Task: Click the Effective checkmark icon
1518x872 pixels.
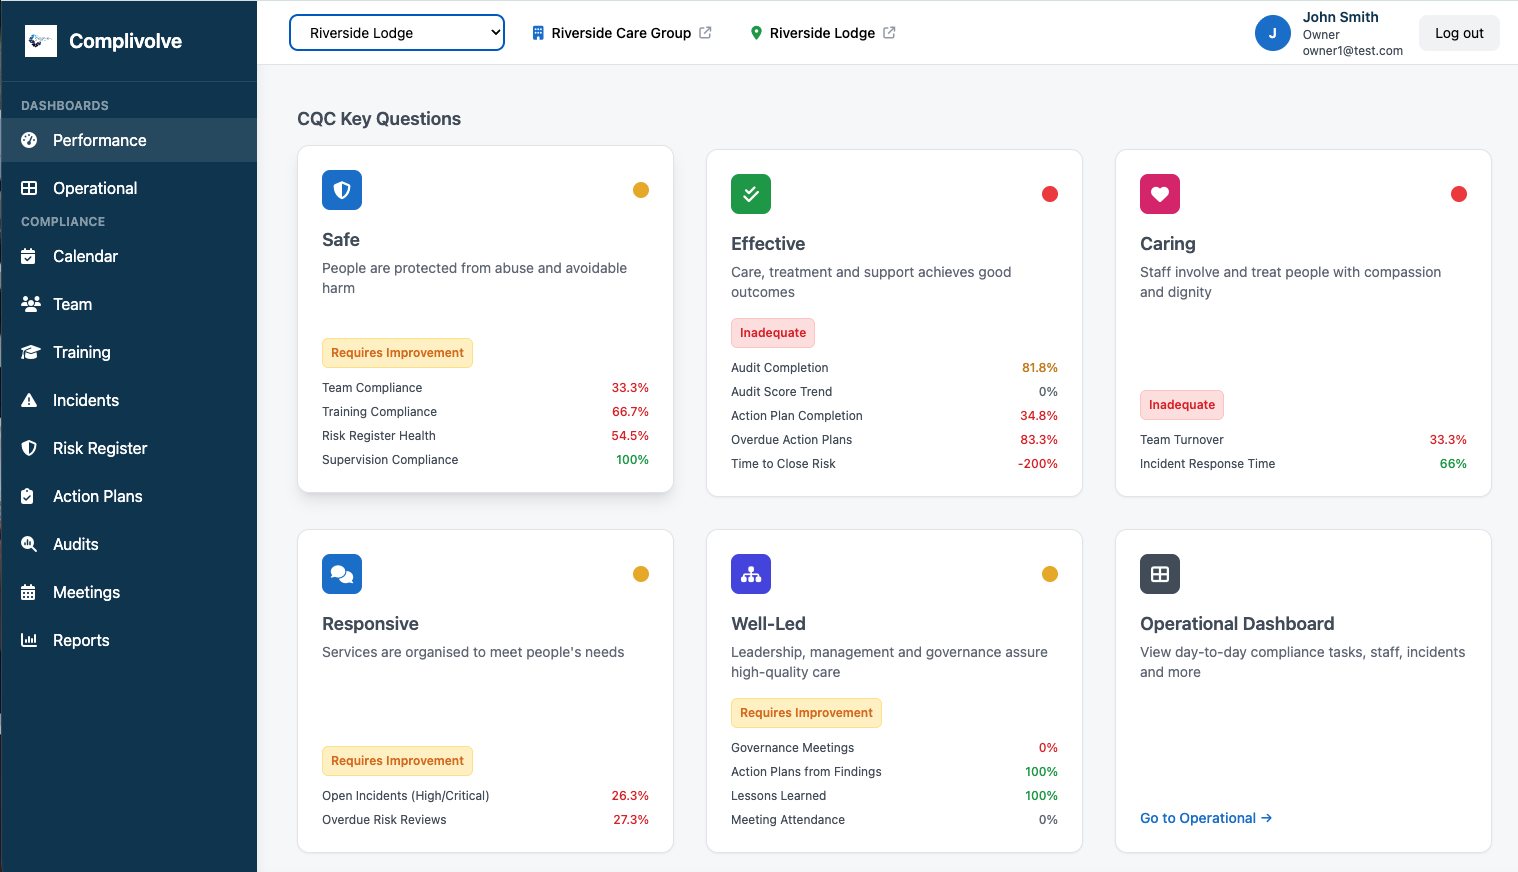Action: click(751, 194)
